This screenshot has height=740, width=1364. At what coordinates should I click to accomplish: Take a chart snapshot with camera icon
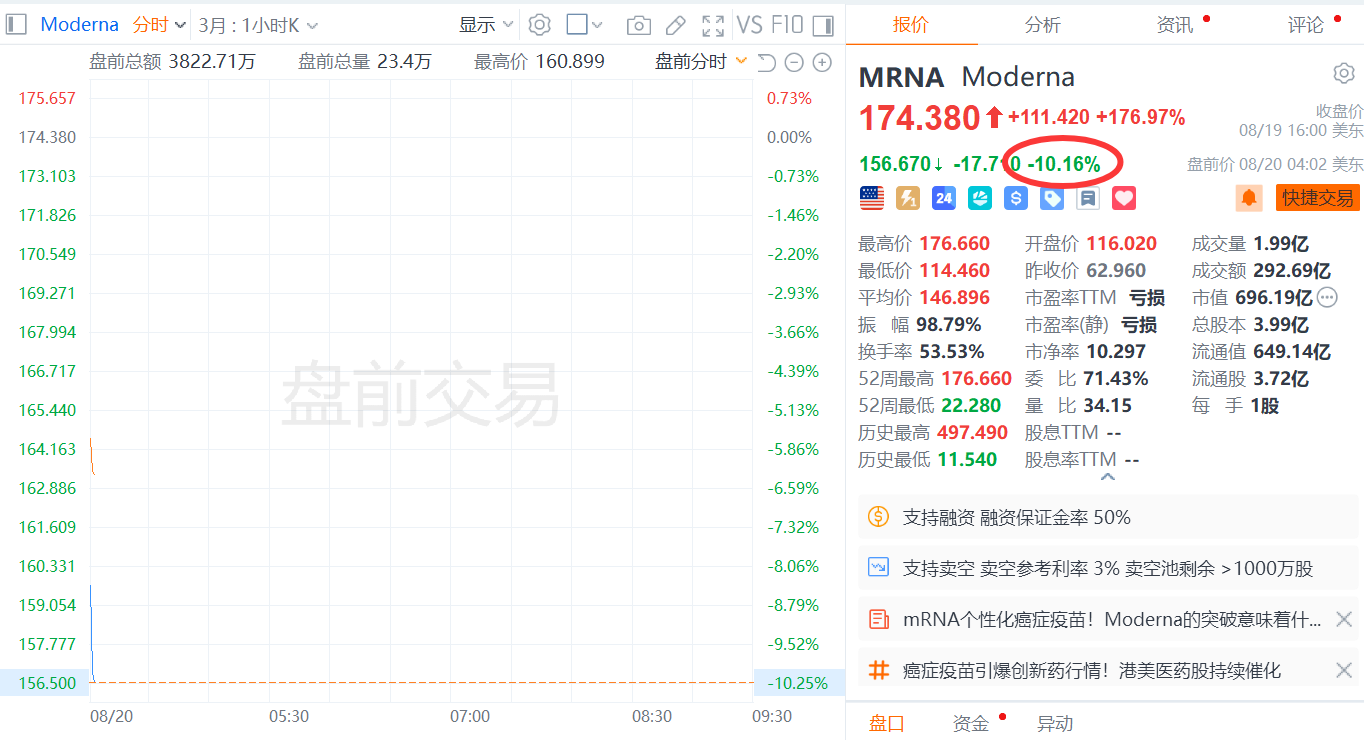tap(638, 25)
